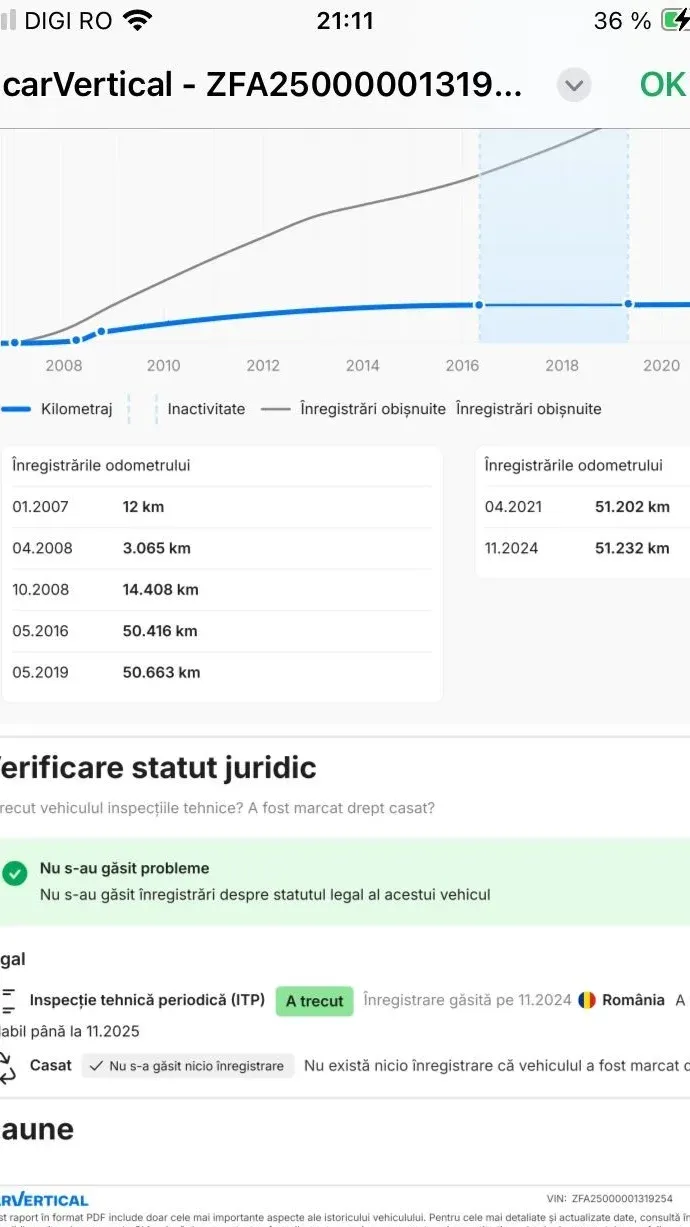Tap the 11.2024 odometer date
Viewport: 690px width, 1227px height.
click(x=512, y=548)
